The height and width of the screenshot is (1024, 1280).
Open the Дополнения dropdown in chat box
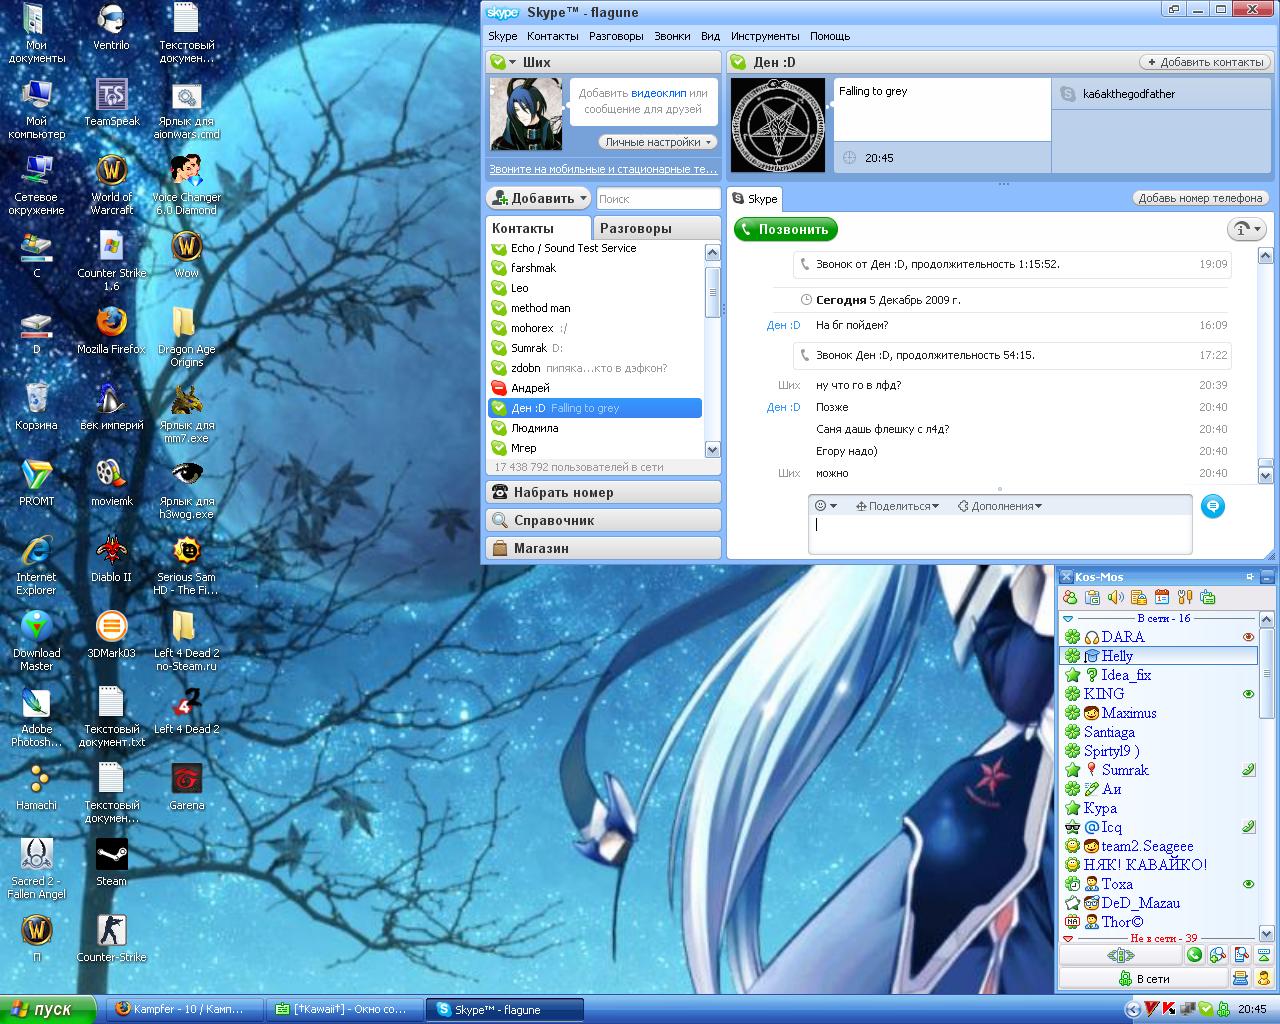pyautogui.click(x=1000, y=506)
